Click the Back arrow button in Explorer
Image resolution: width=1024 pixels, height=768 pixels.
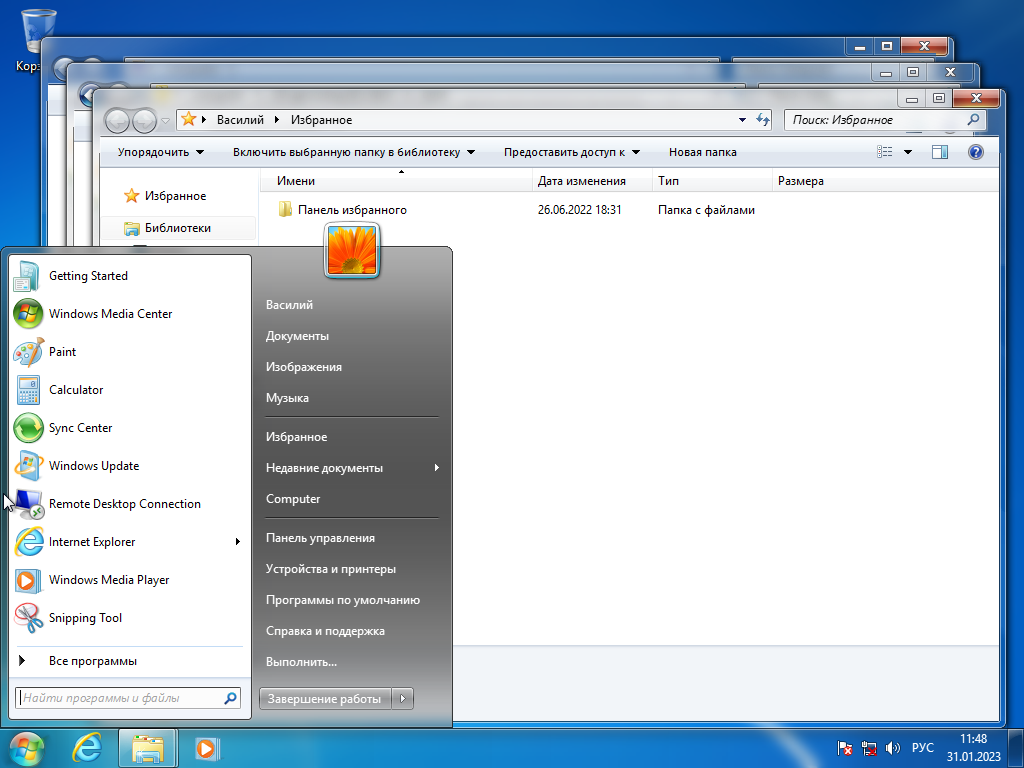tap(118, 120)
